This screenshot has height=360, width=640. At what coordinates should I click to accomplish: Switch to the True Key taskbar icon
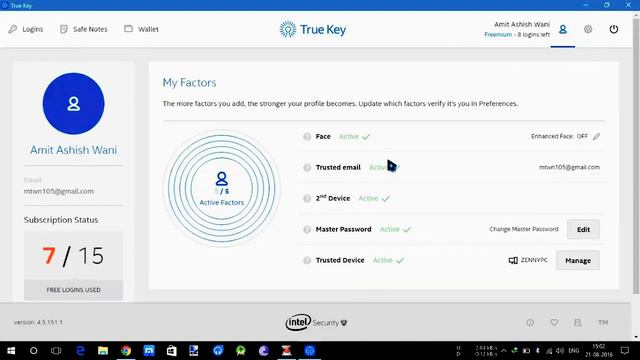309,351
